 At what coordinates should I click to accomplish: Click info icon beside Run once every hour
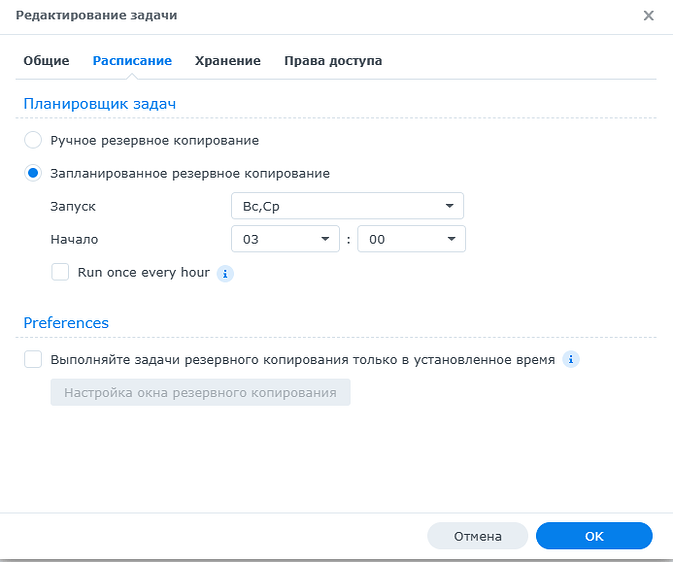pos(225,273)
